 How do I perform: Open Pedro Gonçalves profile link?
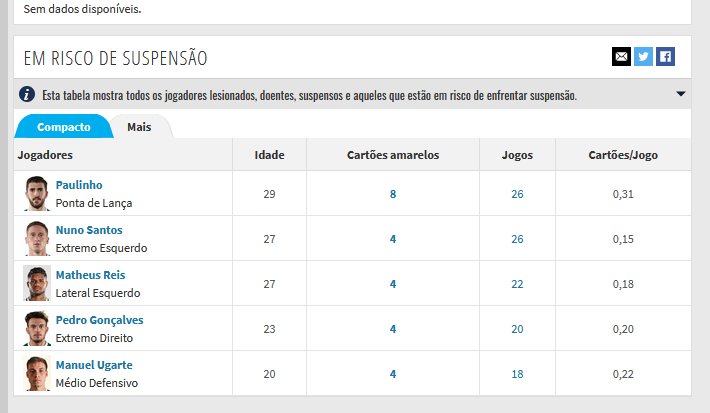(x=99, y=320)
